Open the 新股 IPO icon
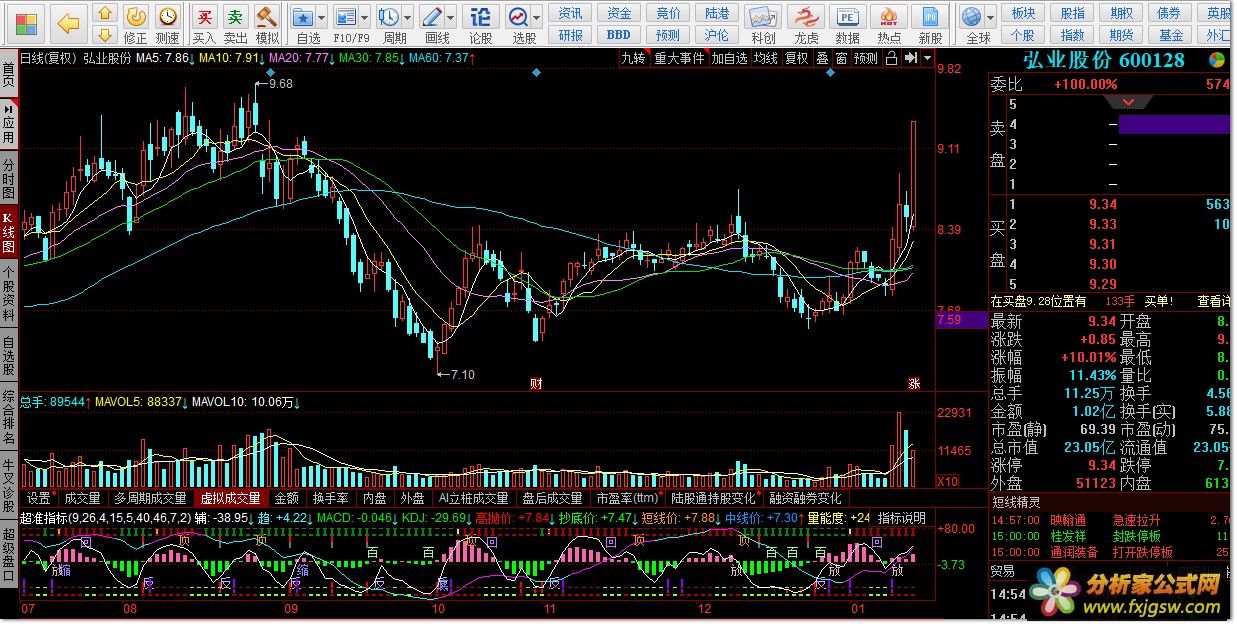The width and height of the screenshot is (1237, 624). (x=930, y=23)
